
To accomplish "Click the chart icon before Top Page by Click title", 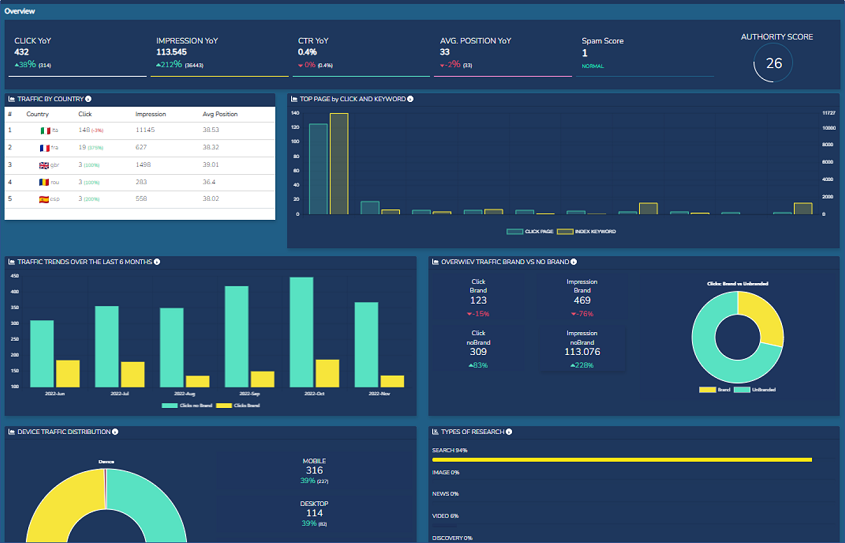I will (x=294, y=99).
